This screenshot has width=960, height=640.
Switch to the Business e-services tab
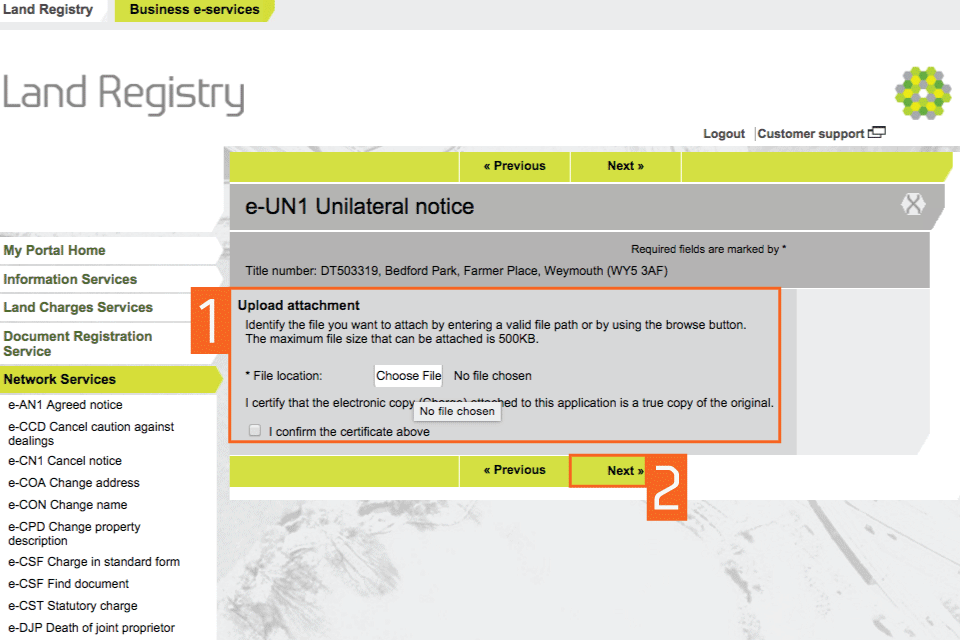pyautogui.click(x=194, y=10)
